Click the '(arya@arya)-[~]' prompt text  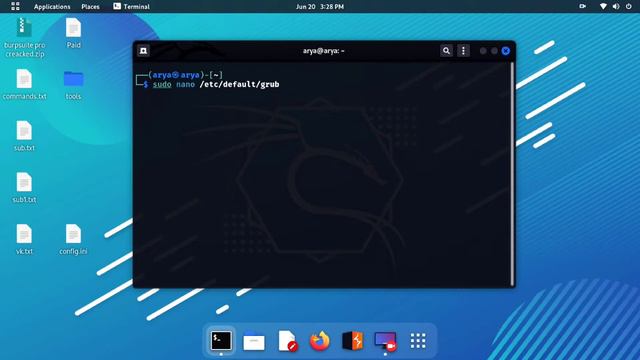click(185, 75)
